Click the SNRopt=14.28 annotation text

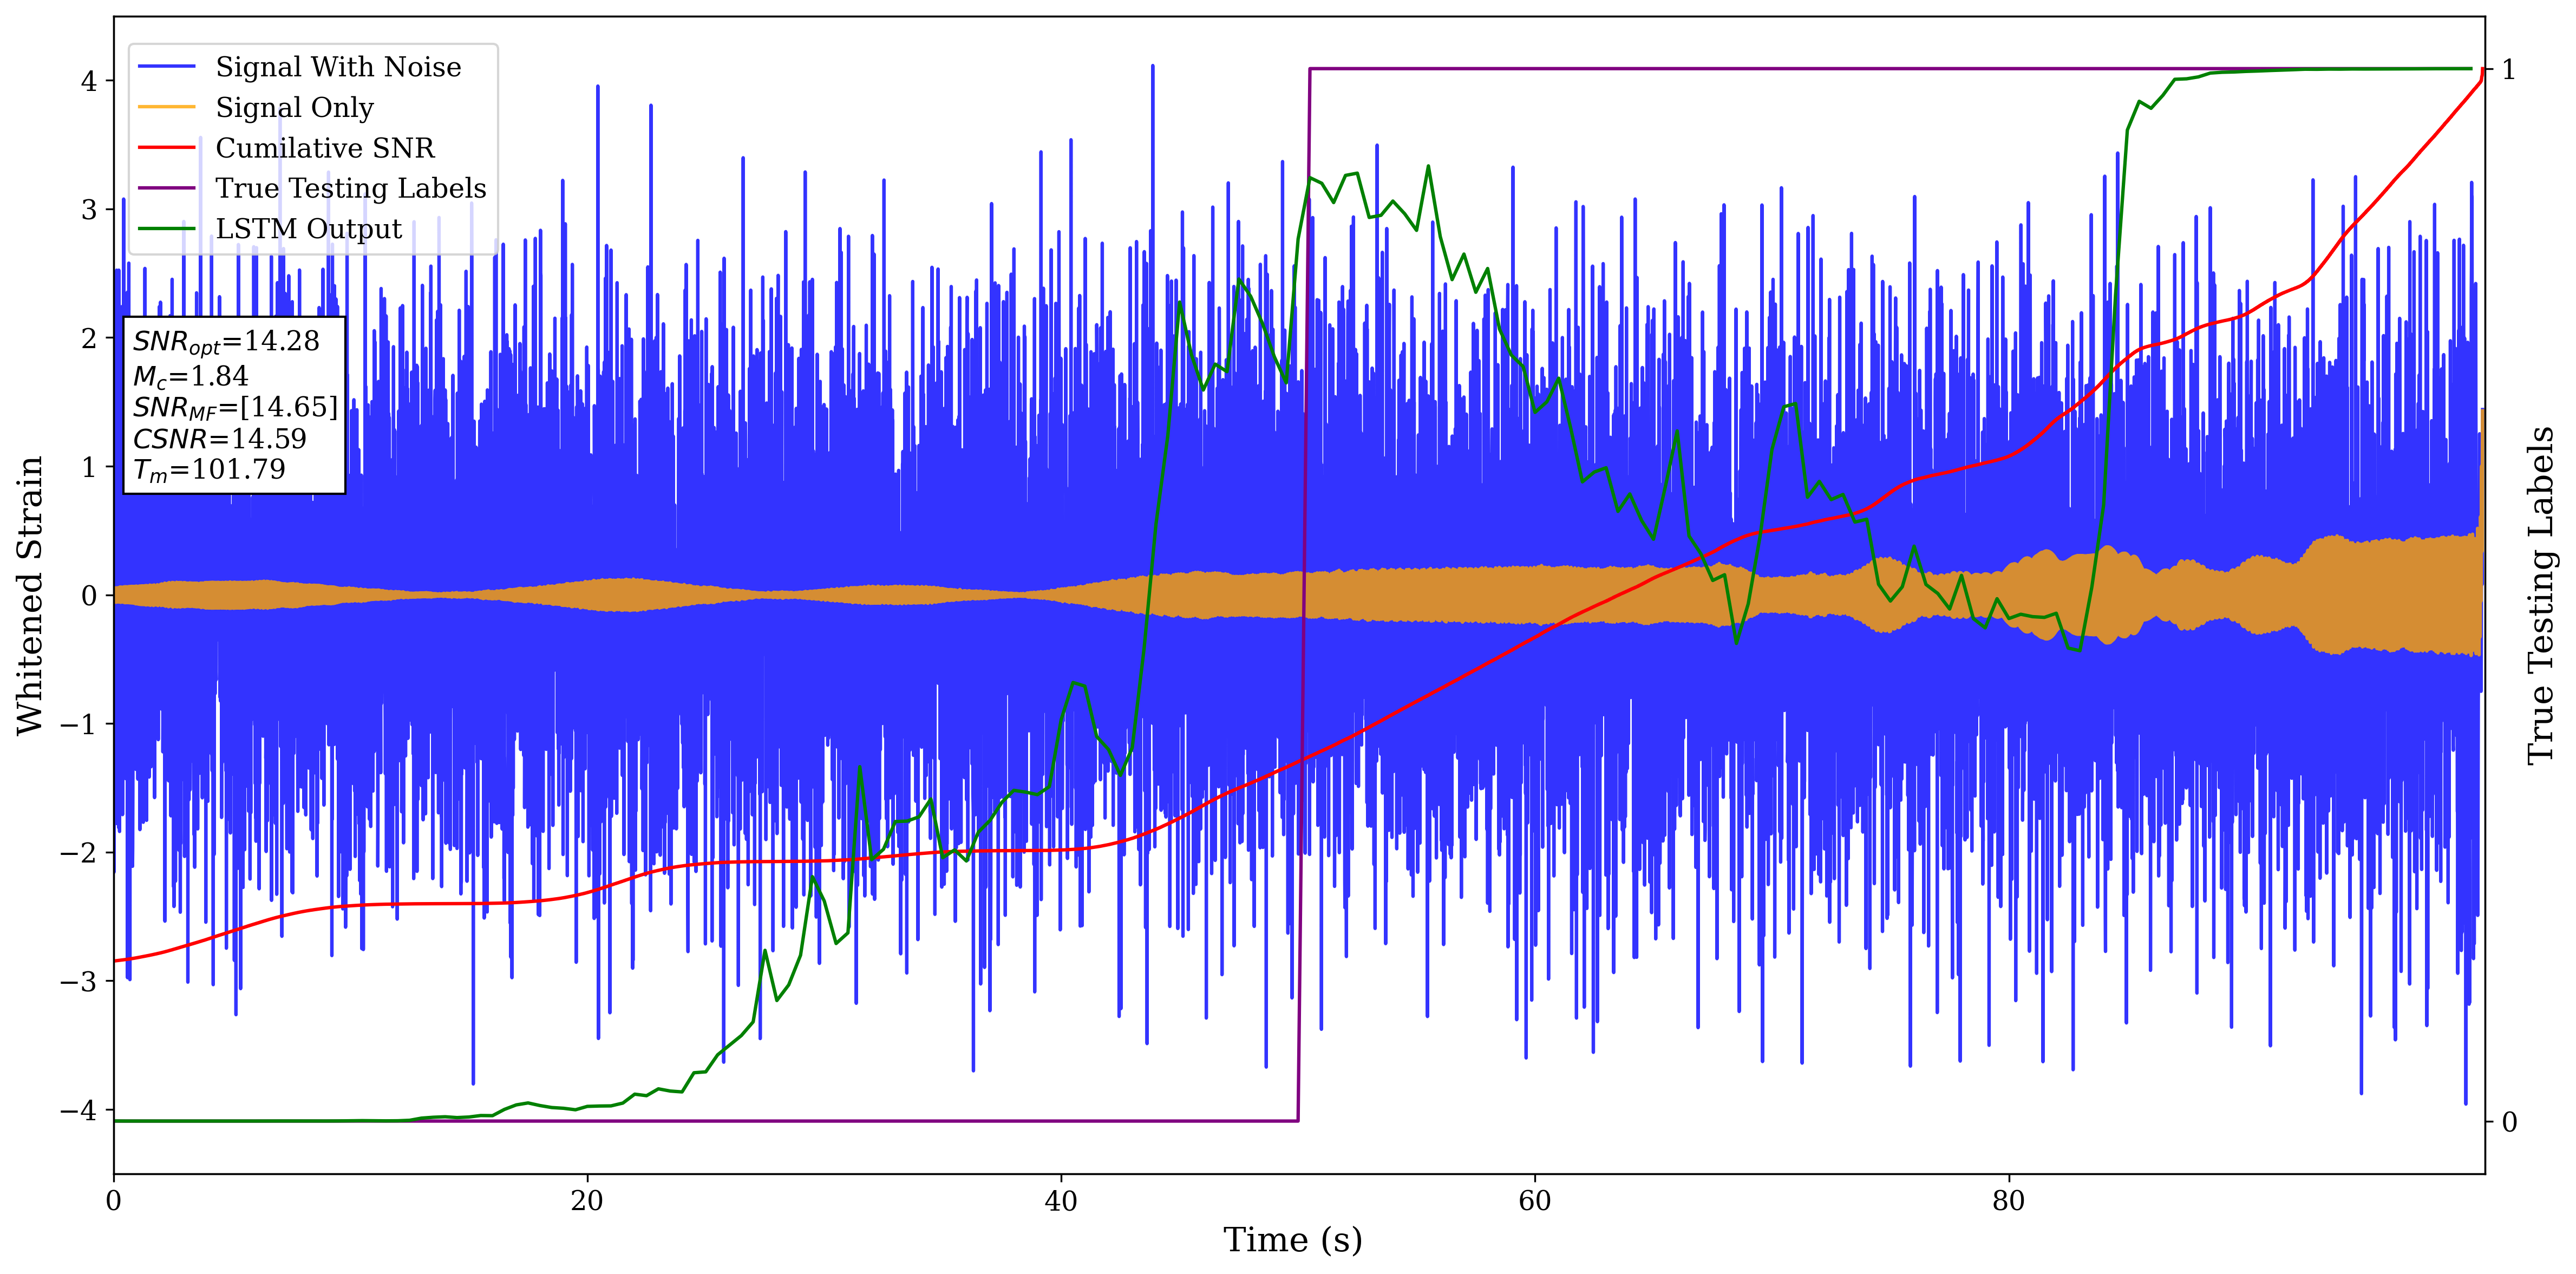tap(226, 342)
